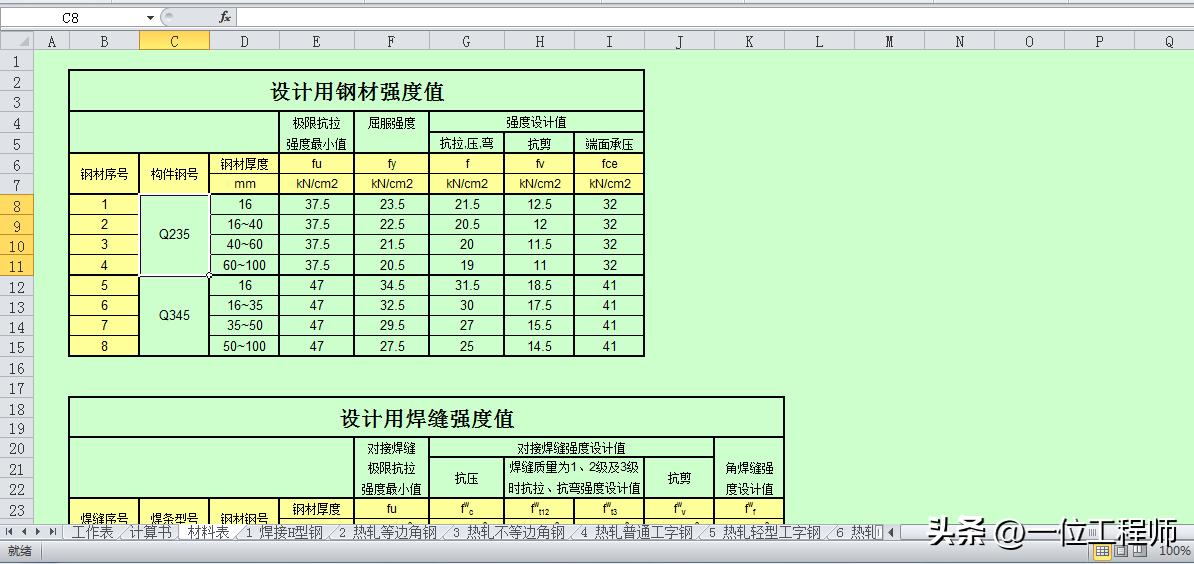Click the 端面承压 header cell
The width and height of the screenshot is (1194, 564).
[x=609, y=143]
